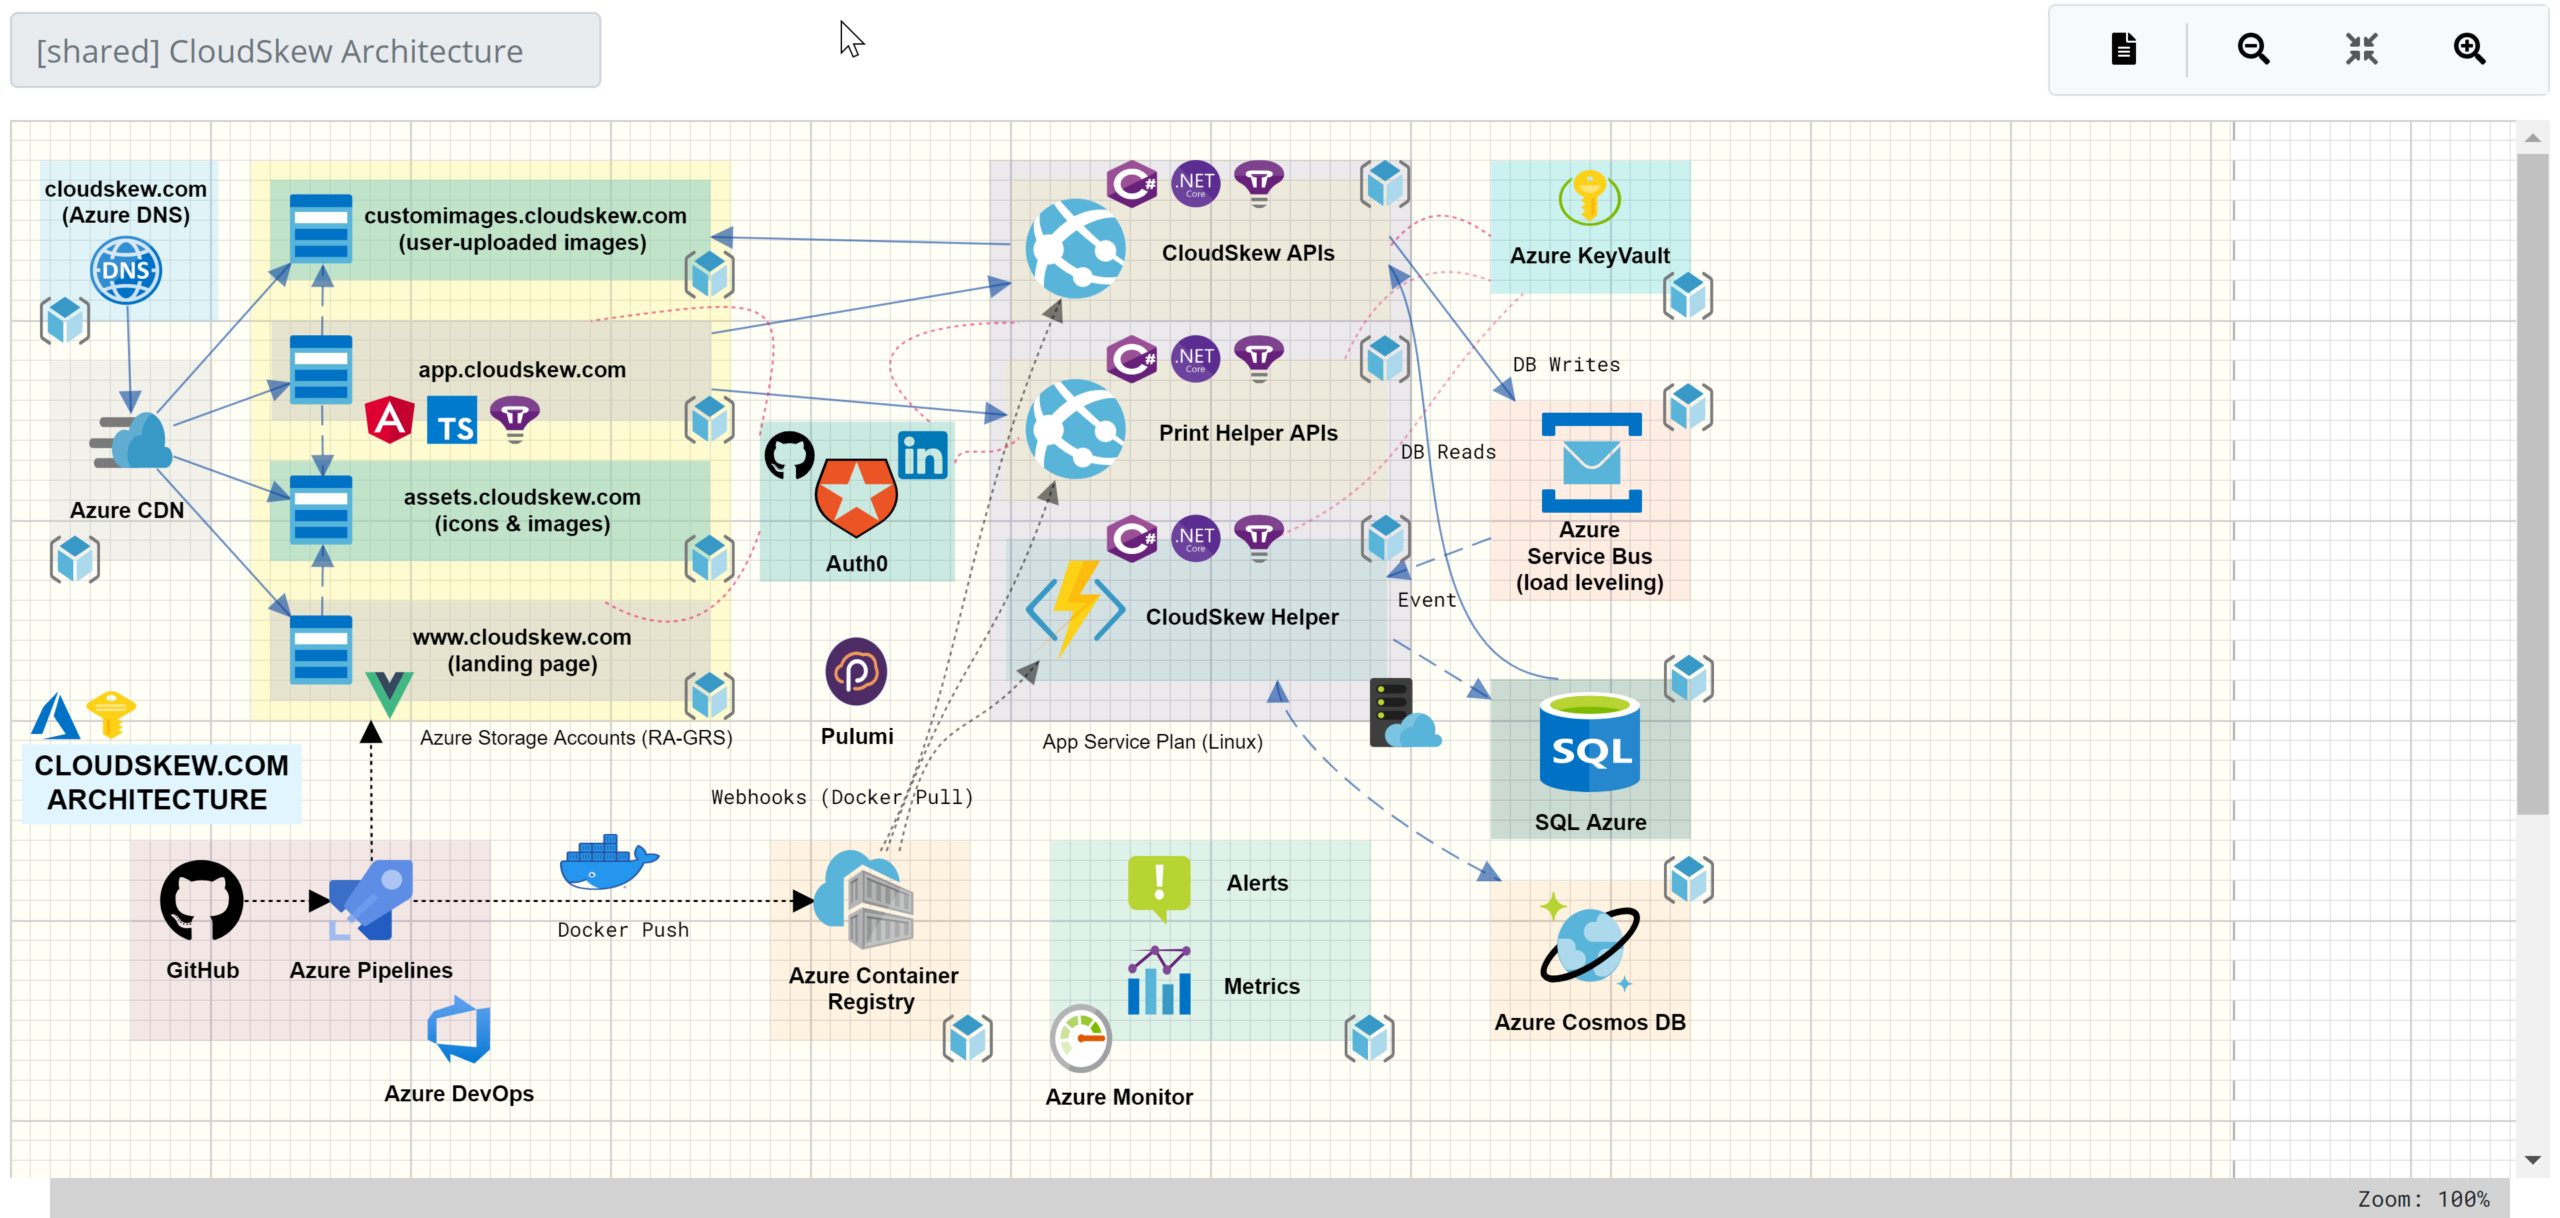Click the .NET Core icon above CloudSkew APIs
Image resolution: width=2560 pixels, height=1218 pixels.
1195,184
